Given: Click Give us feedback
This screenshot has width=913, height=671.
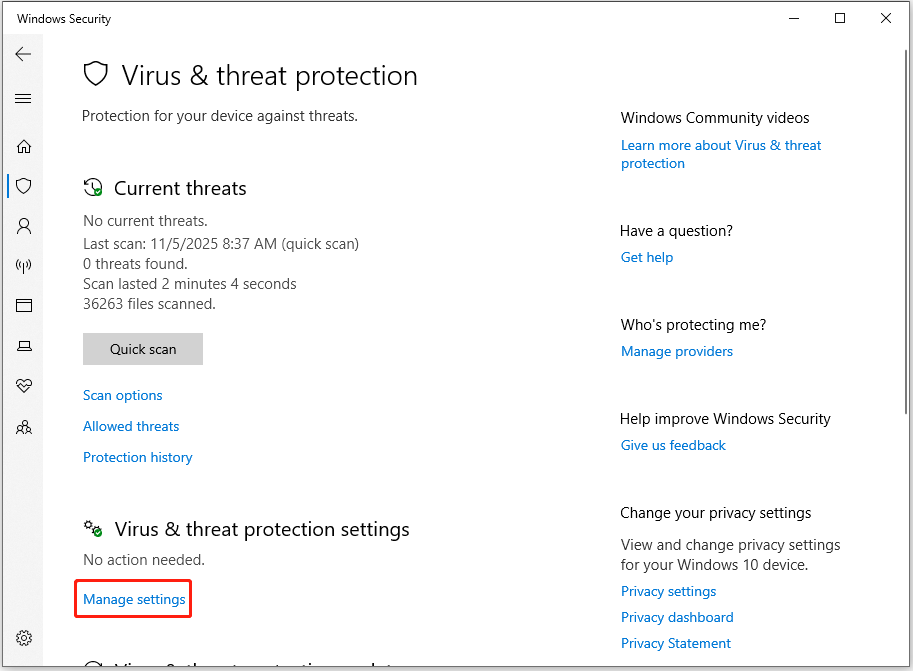Looking at the screenshot, I should click(x=673, y=445).
